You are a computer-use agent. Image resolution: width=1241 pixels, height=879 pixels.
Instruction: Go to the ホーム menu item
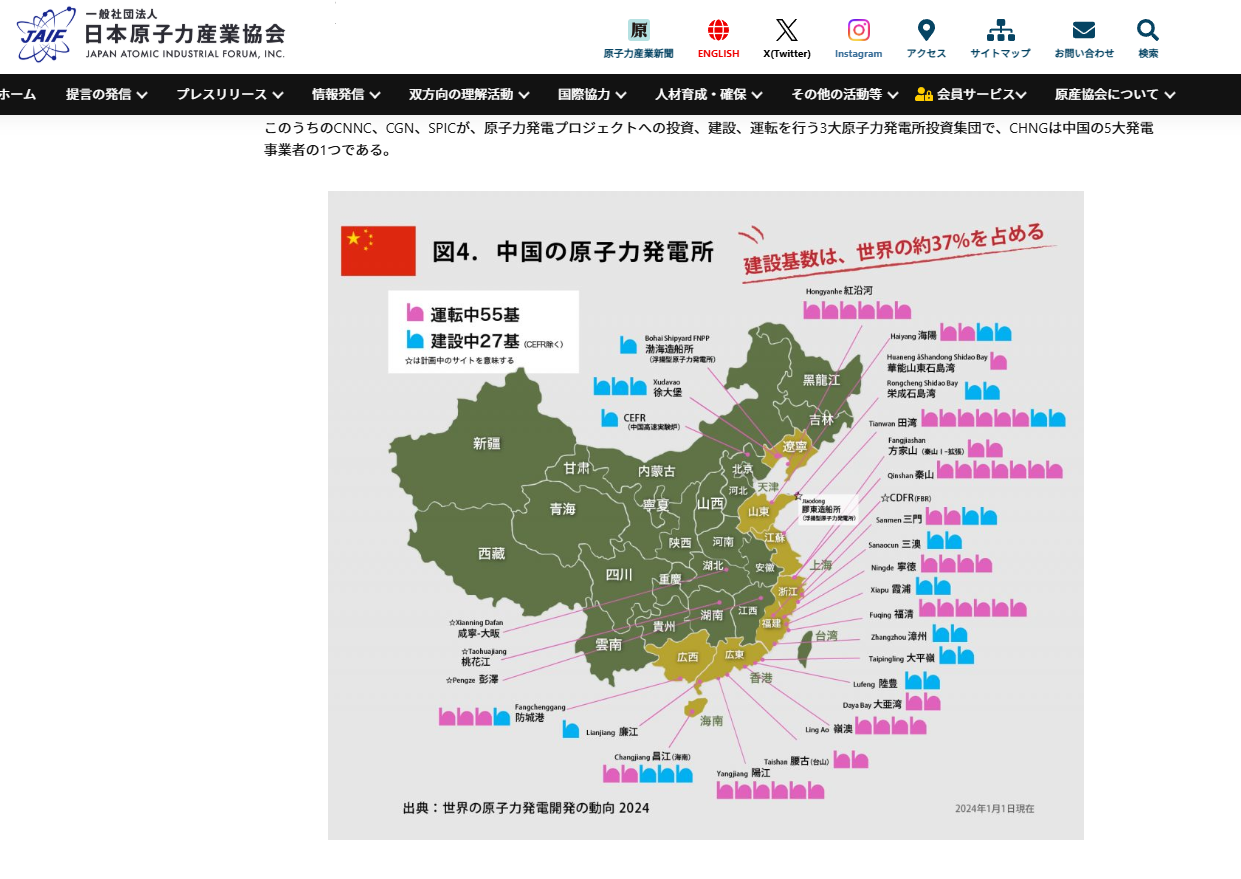[x=18, y=95]
